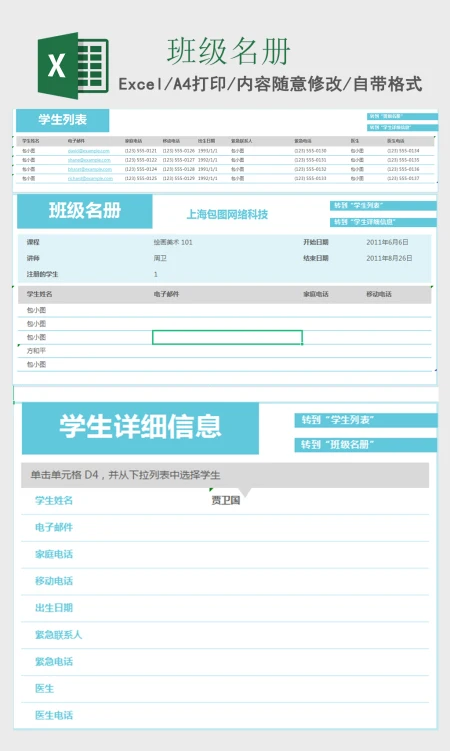Click the 移动电话 label in the details form

pos(54,581)
